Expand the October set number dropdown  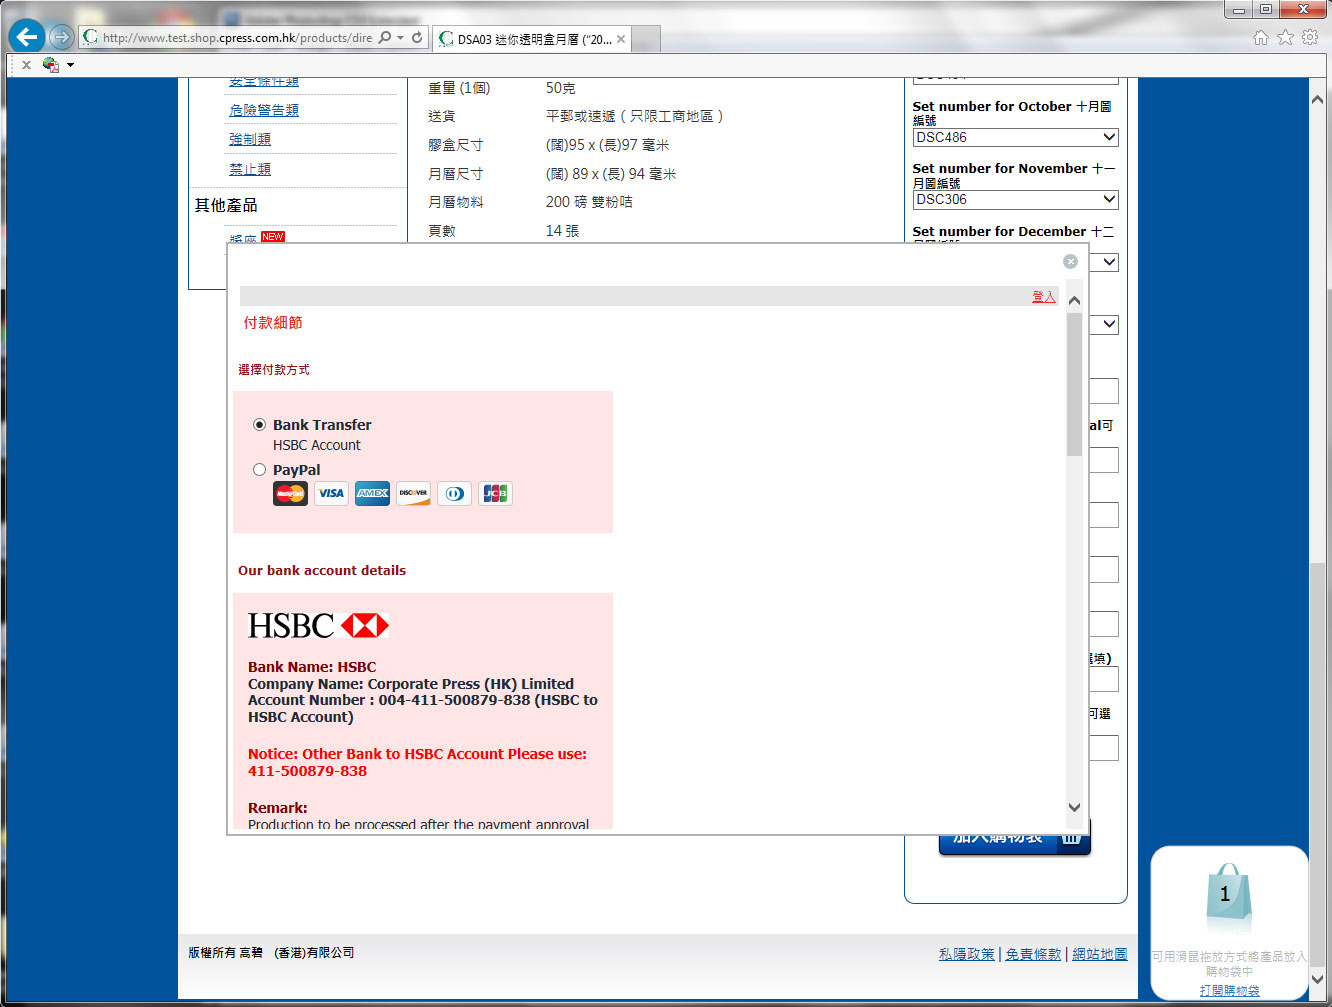(x=1108, y=138)
